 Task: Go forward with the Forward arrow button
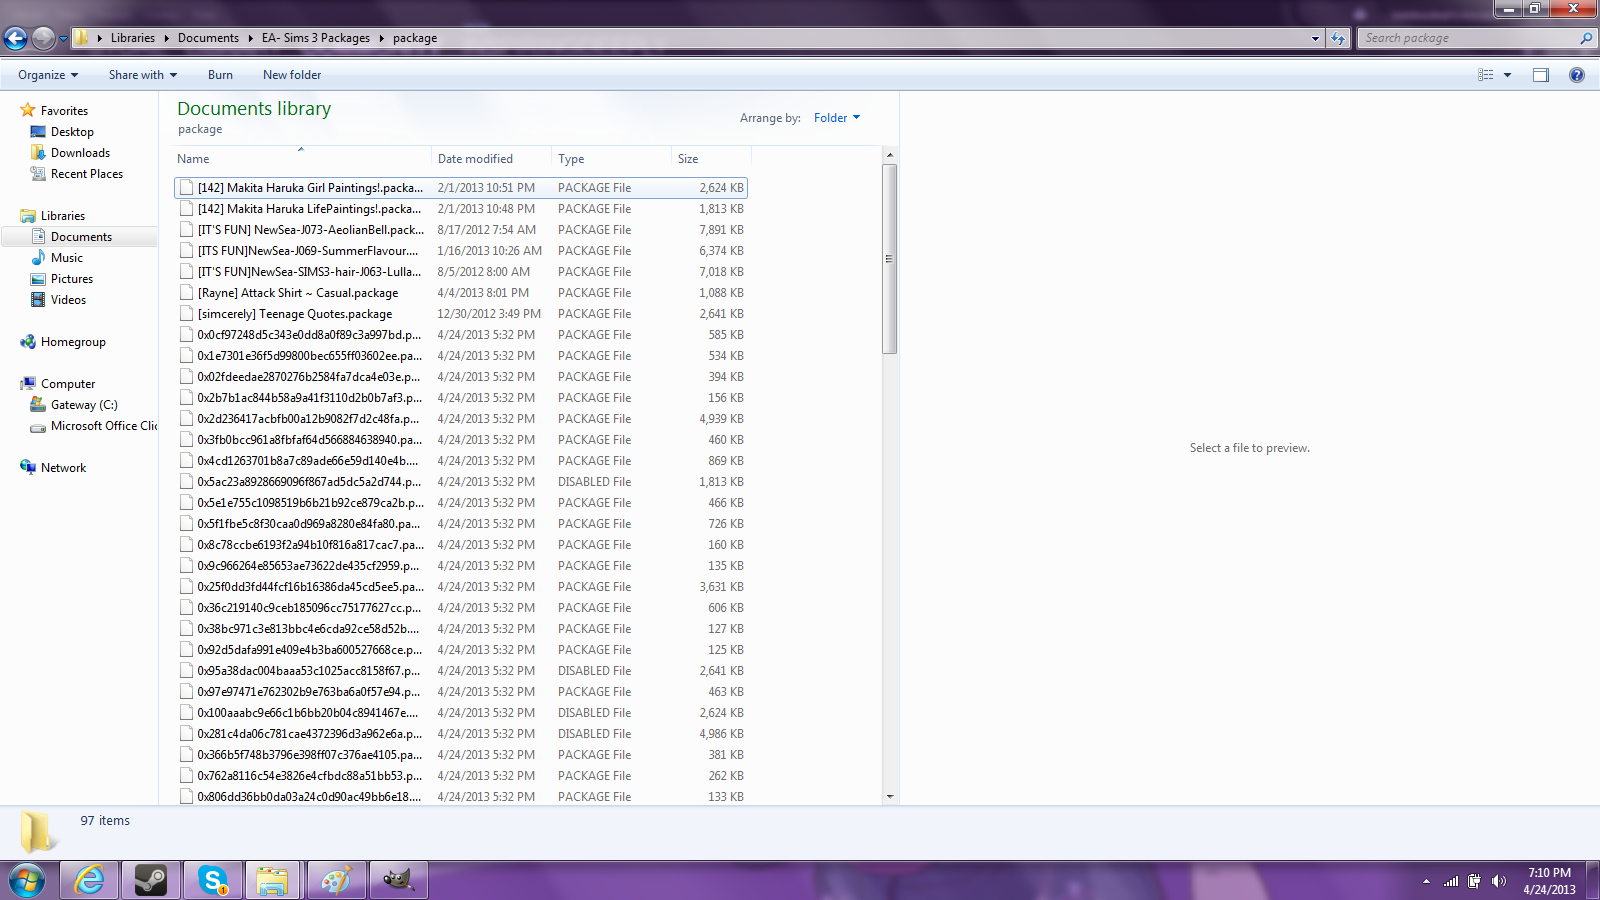43,38
